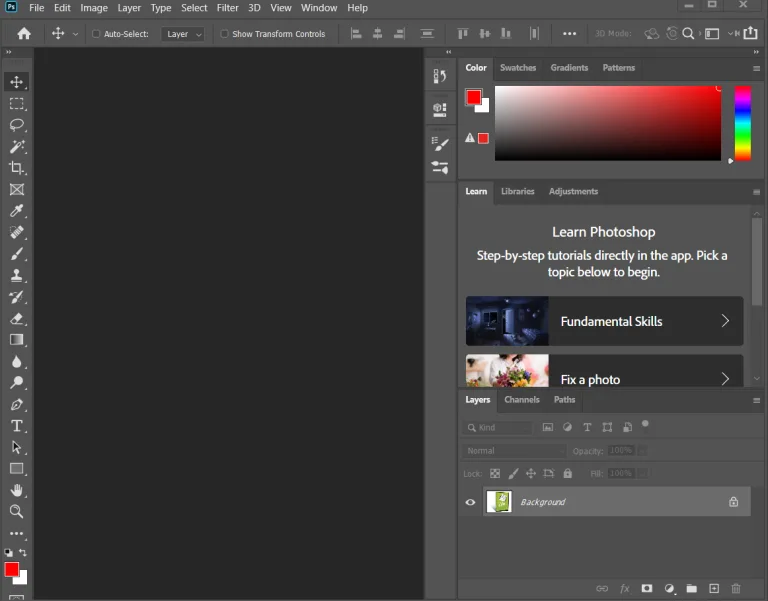Viewport: 768px width, 601px height.
Task: Toggle pixel layer filter in Layers panel
Action: (x=548, y=428)
